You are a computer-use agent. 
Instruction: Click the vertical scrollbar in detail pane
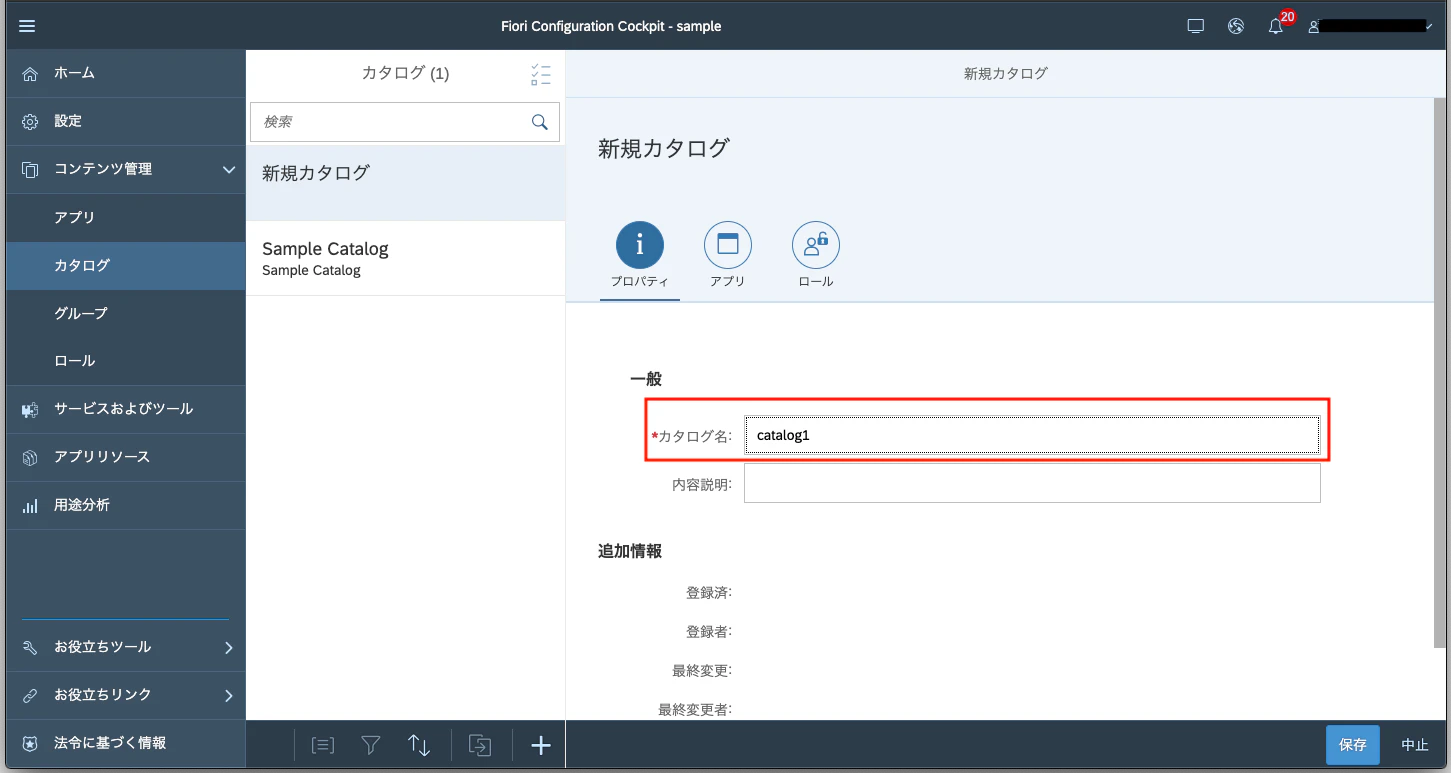coord(1441,370)
